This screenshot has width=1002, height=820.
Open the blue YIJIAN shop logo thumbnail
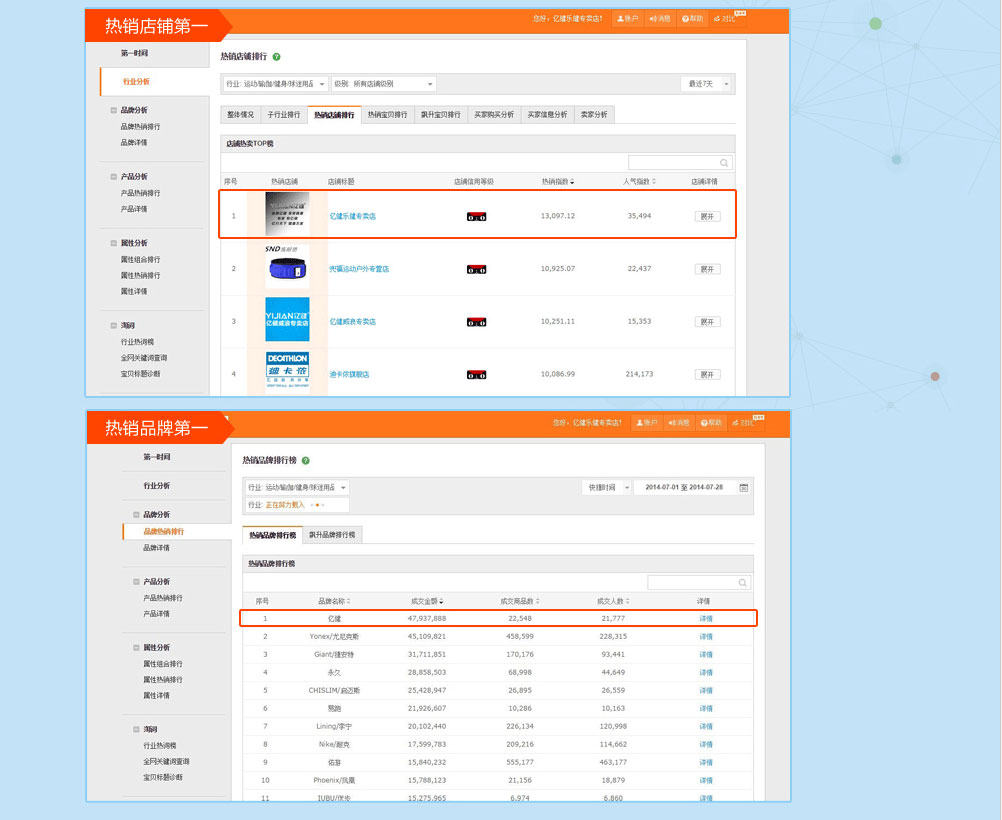pos(287,320)
